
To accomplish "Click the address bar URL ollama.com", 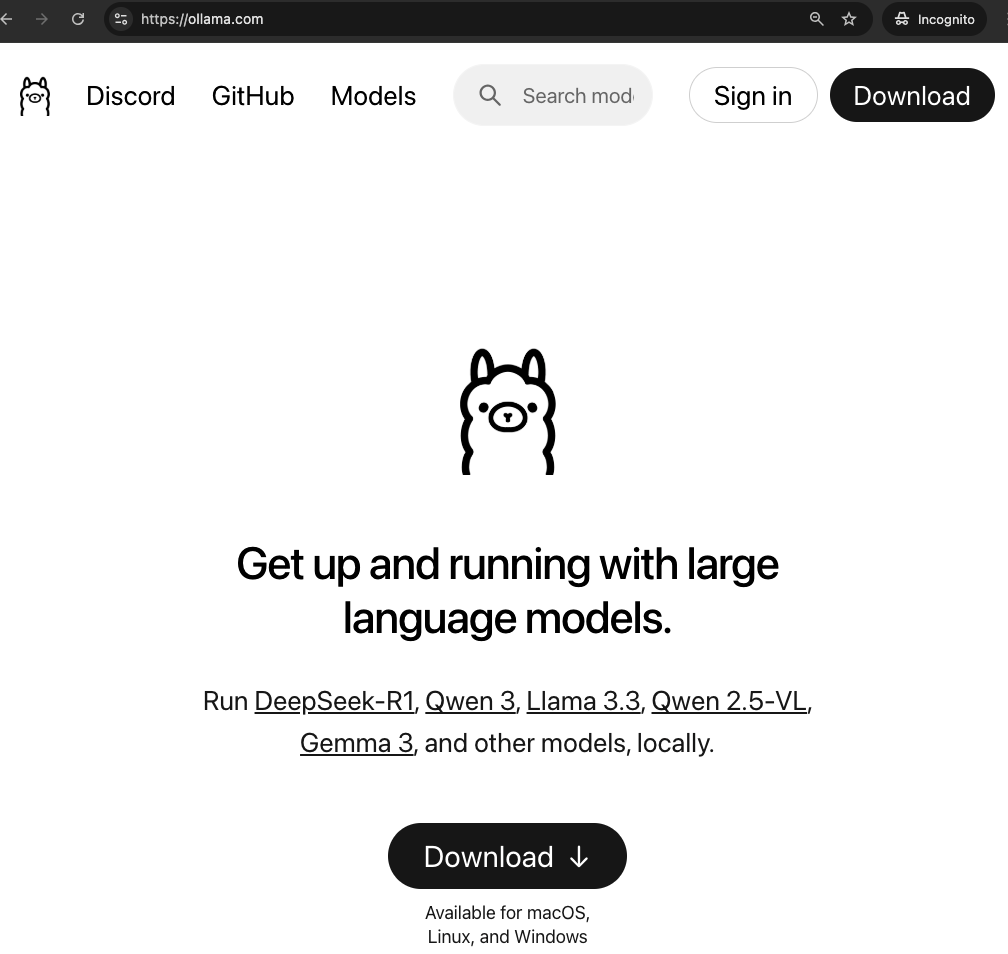I will pyautogui.click(x=202, y=19).
